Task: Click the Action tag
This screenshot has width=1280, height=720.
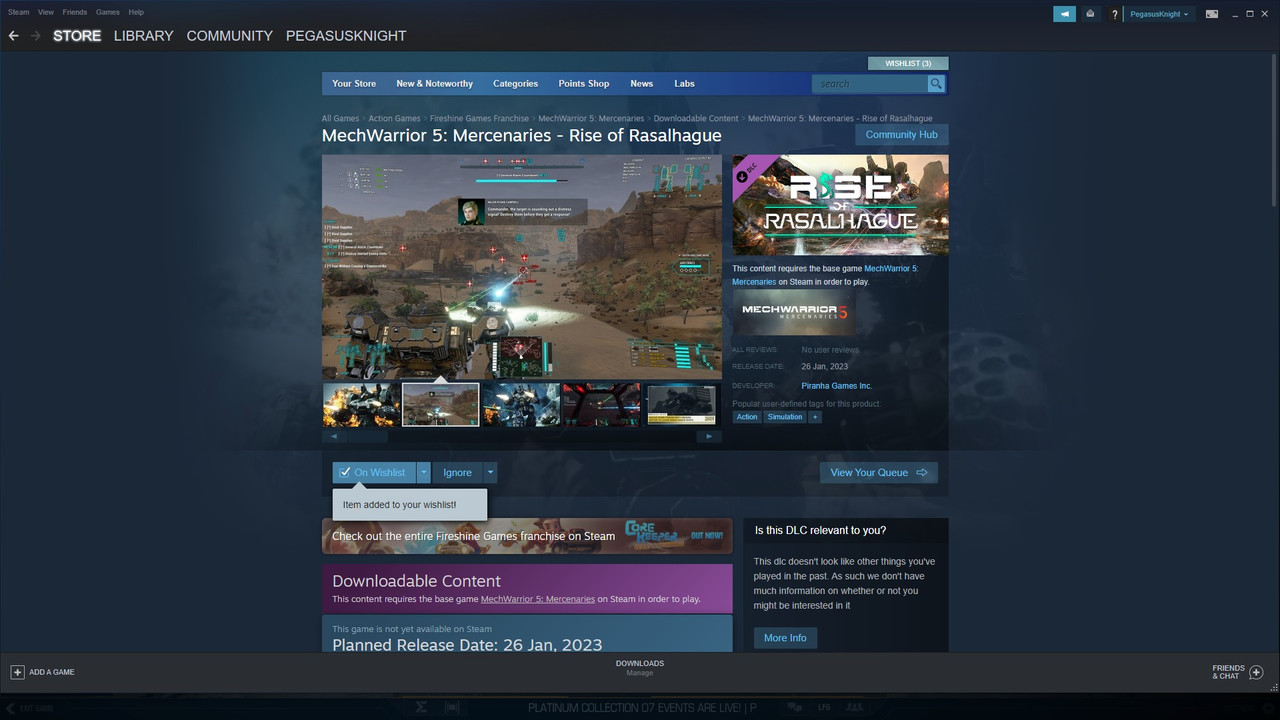Action: (x=747, y=417)
